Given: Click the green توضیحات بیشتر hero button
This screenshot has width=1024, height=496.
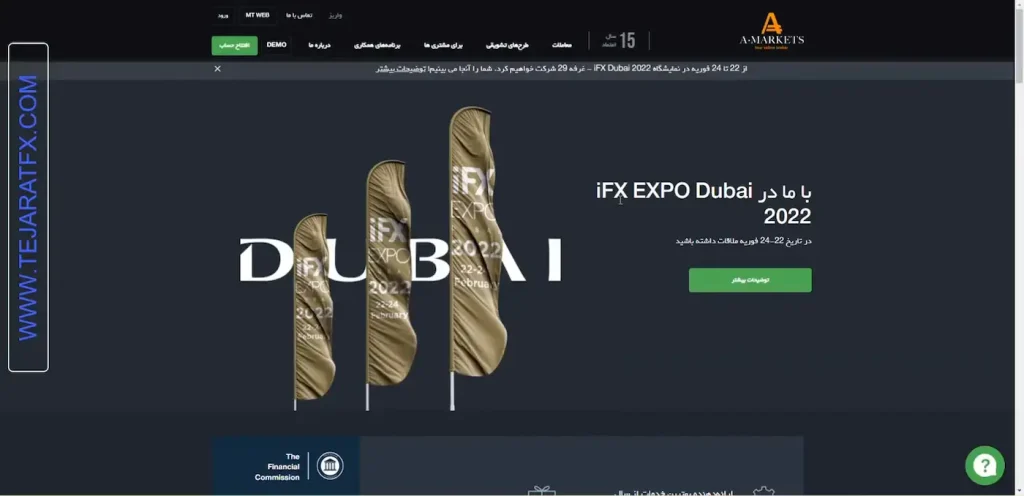Looking at the screenshot, I should (x=750, y=280).
